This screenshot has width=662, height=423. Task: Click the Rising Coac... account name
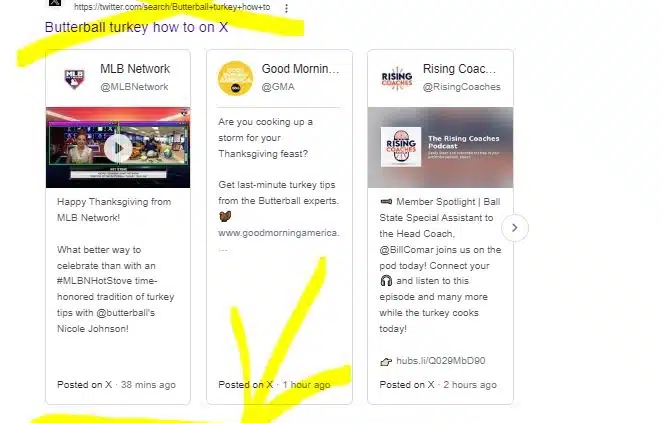(x=459, y=69)
